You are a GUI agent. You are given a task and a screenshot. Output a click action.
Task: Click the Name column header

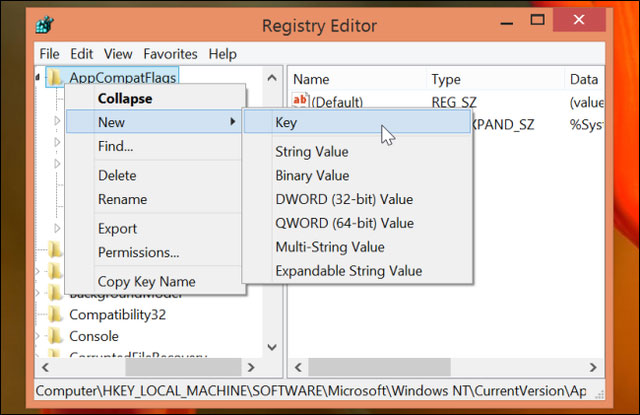pos(357,79)
